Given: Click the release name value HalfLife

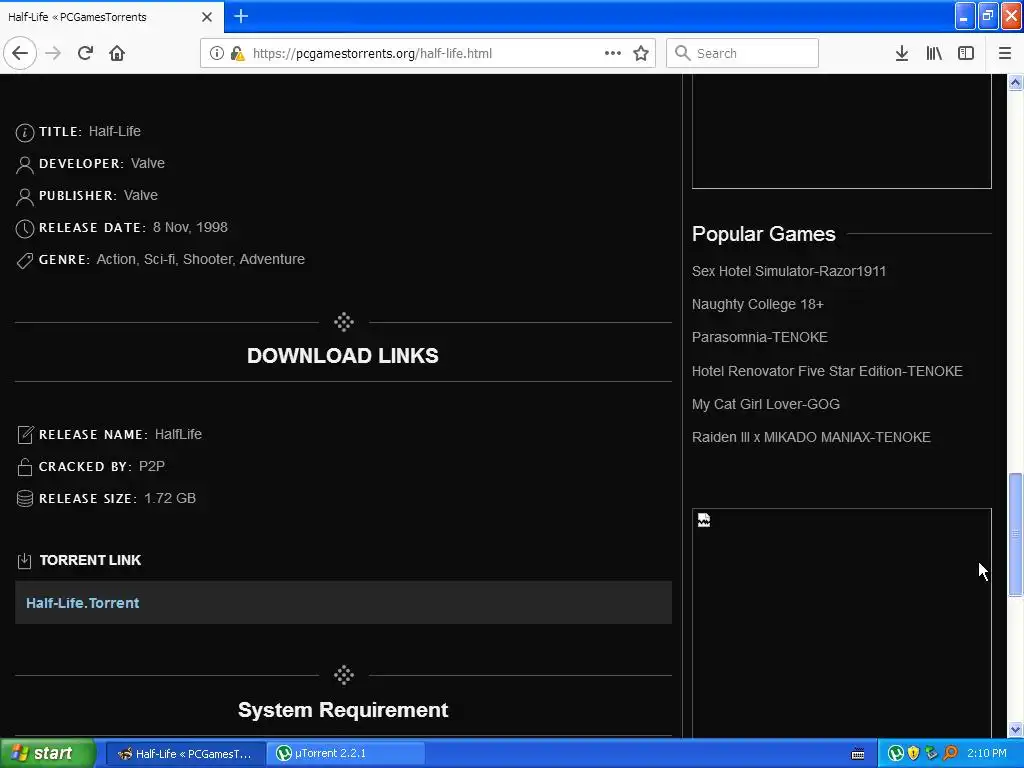Looking at the screenshot, I should (178, 434).
